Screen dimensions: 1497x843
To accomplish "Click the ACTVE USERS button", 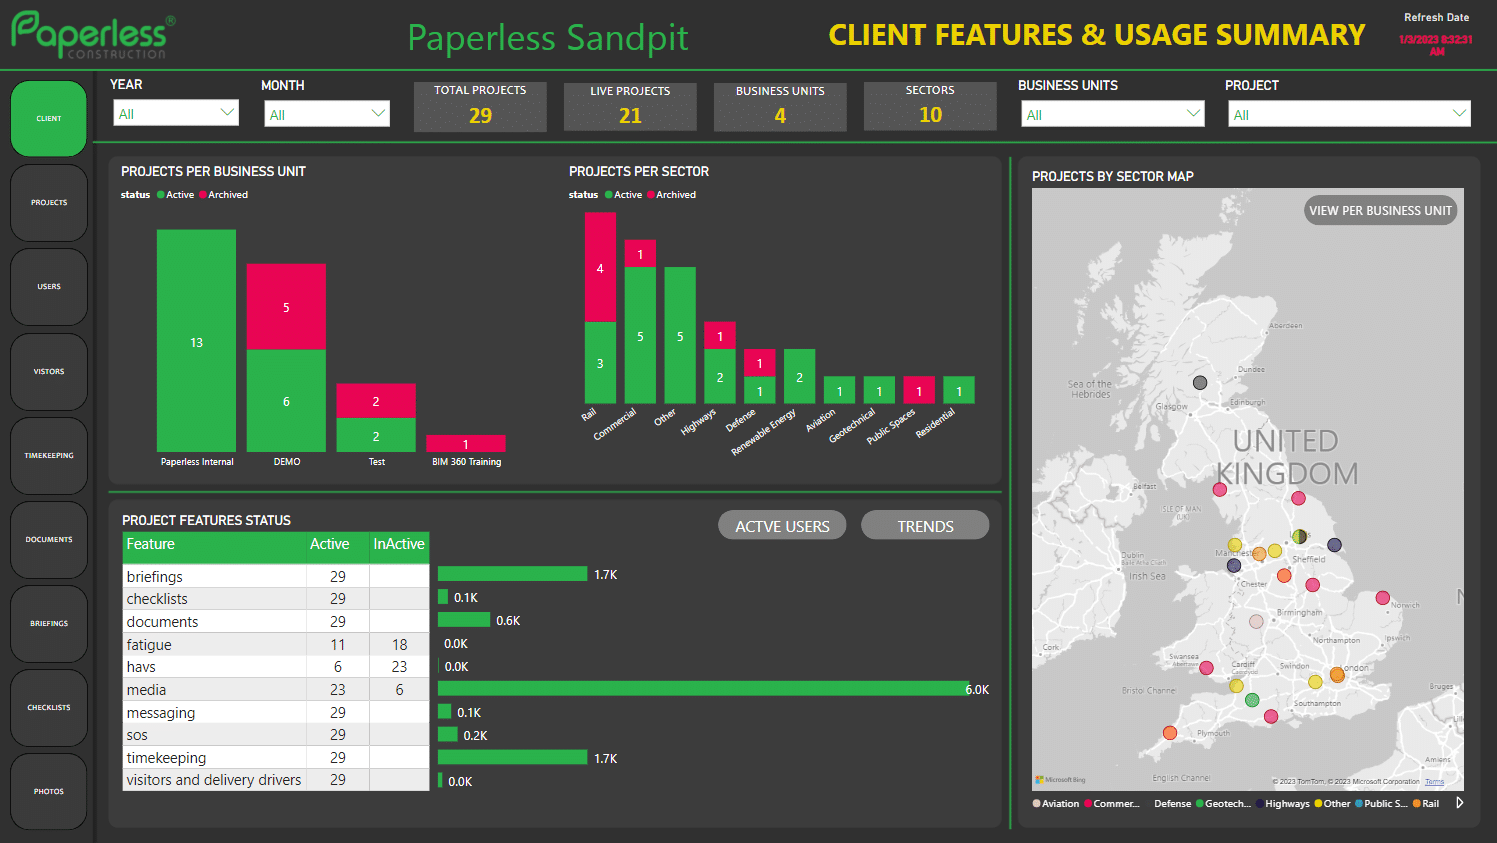I will pyautogui.click(x=782, y=526).
